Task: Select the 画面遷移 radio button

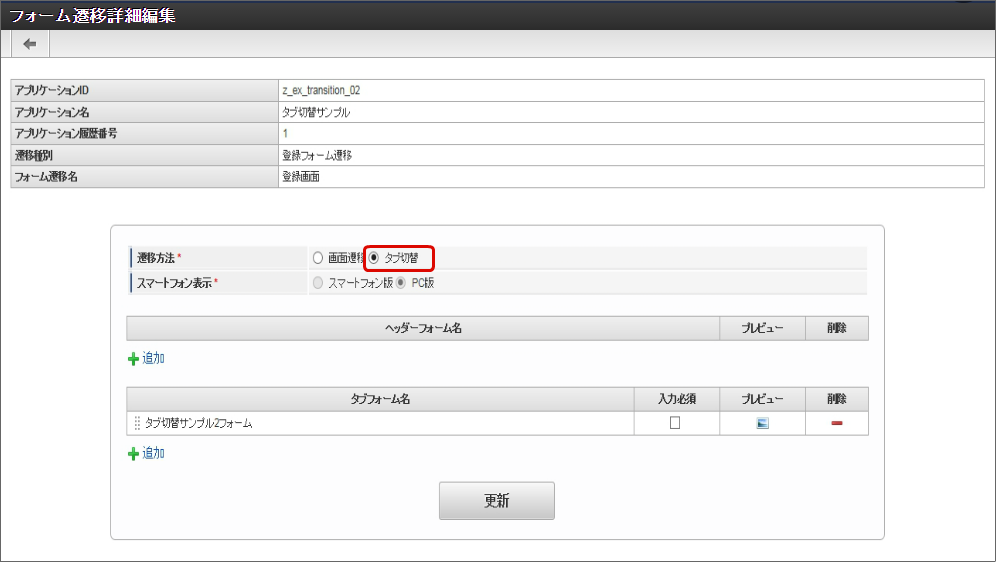Action: point(318,258)
